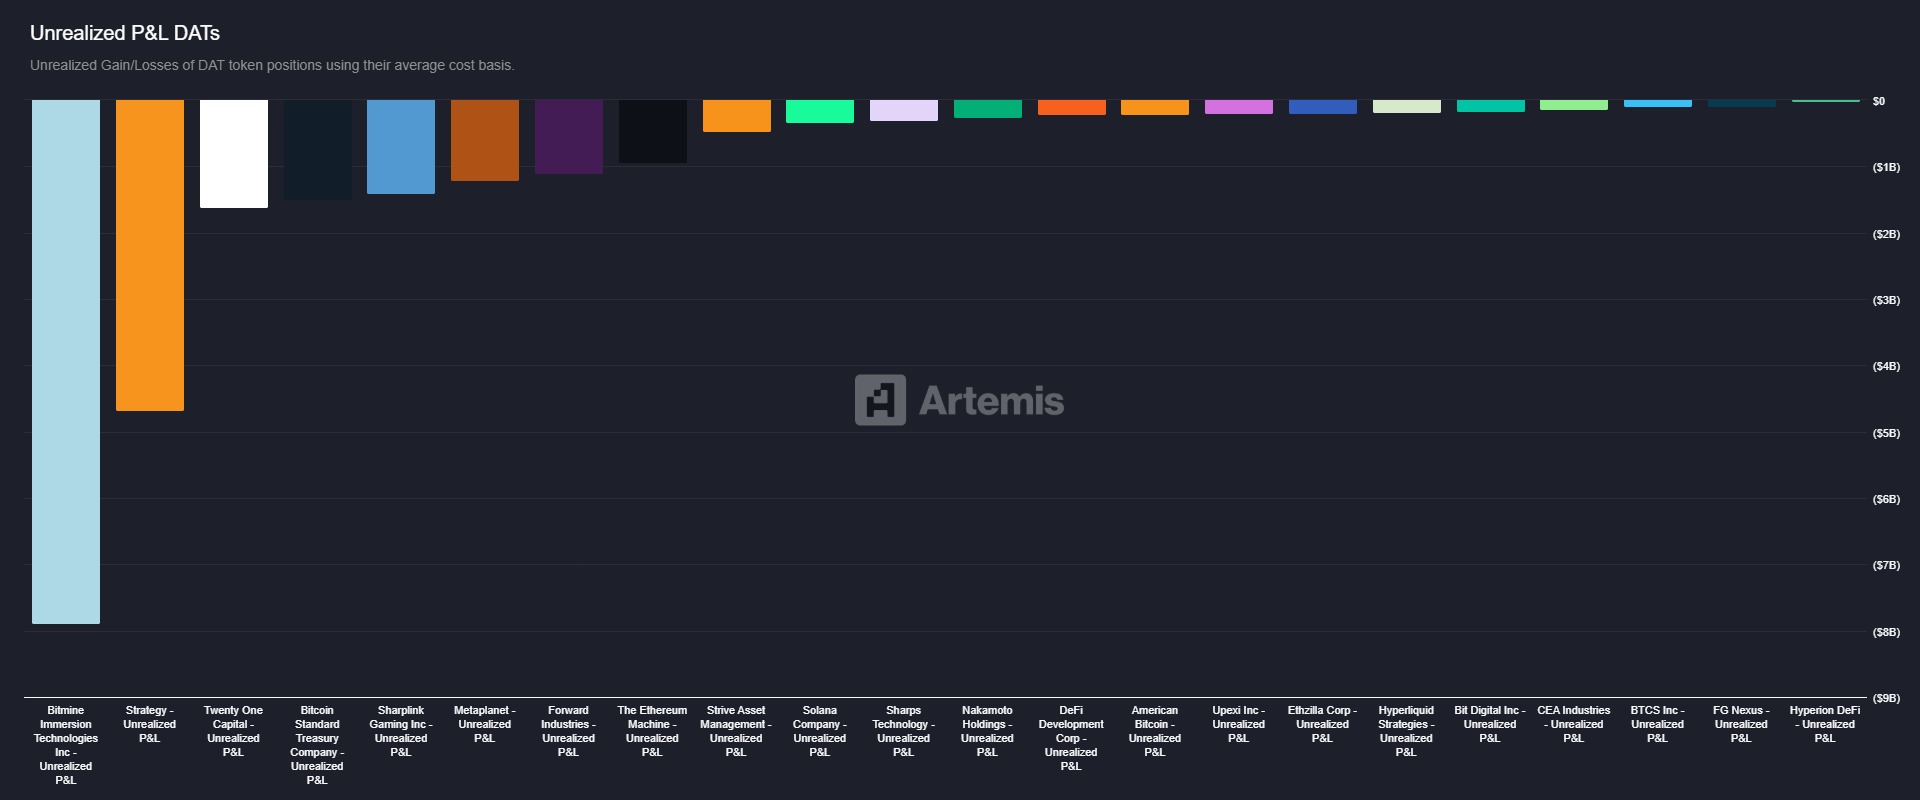Select the blue Sharplink Gaming bar
1920x800 pixels.
401,146
